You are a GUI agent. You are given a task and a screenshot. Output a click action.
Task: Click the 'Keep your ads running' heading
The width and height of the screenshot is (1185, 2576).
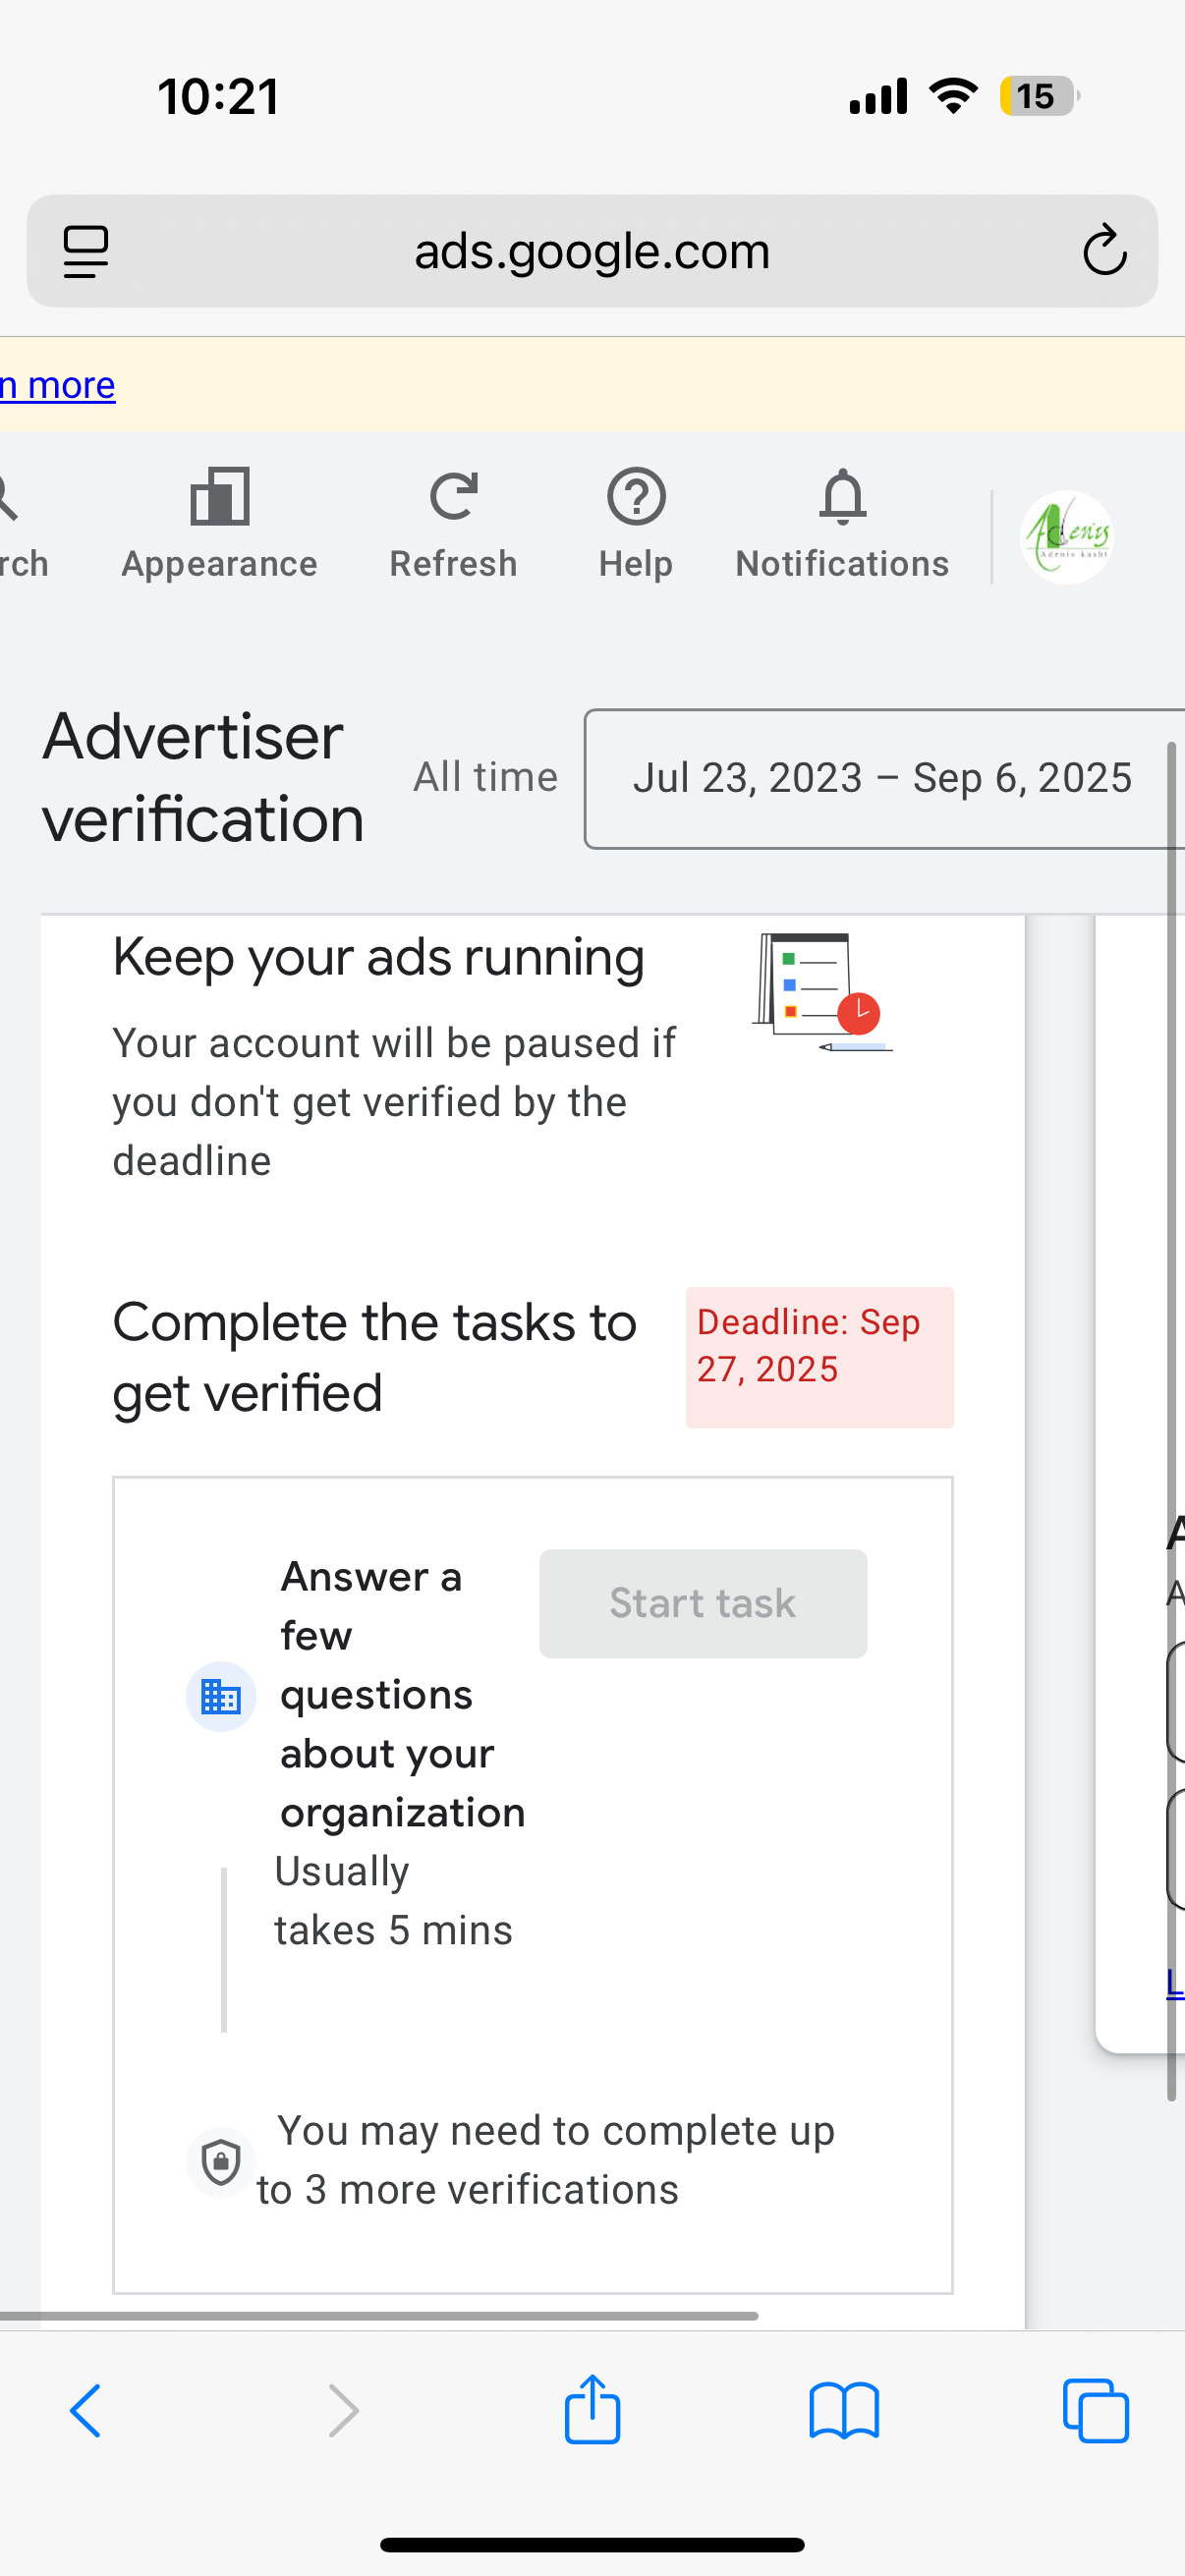(378, 957)
